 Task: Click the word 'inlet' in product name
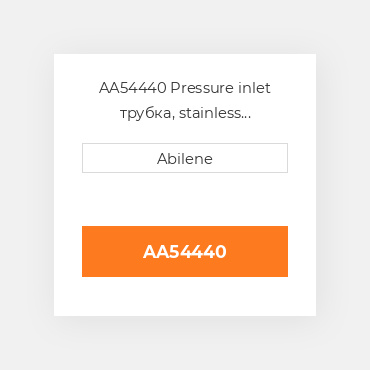(x=254, y=88)
